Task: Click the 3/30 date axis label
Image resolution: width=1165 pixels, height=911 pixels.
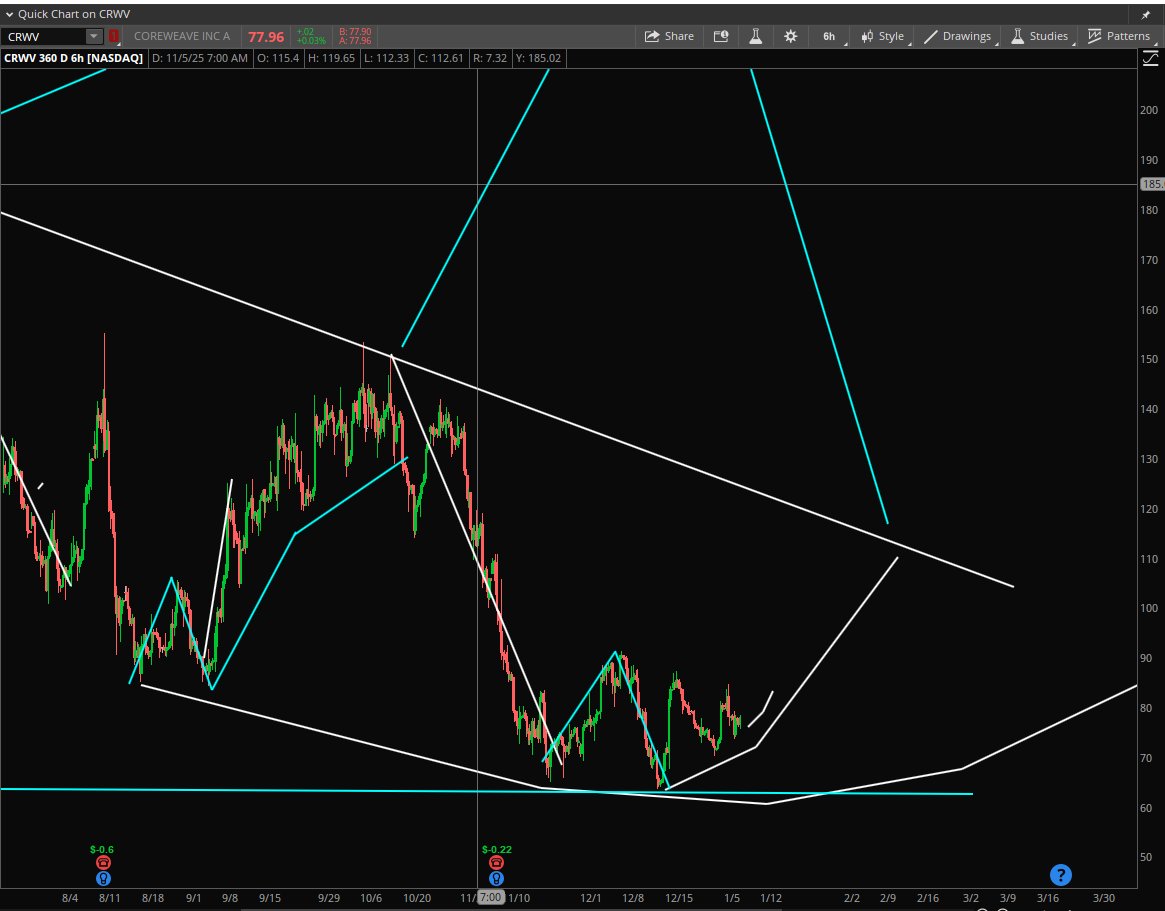Action: 1104,898
